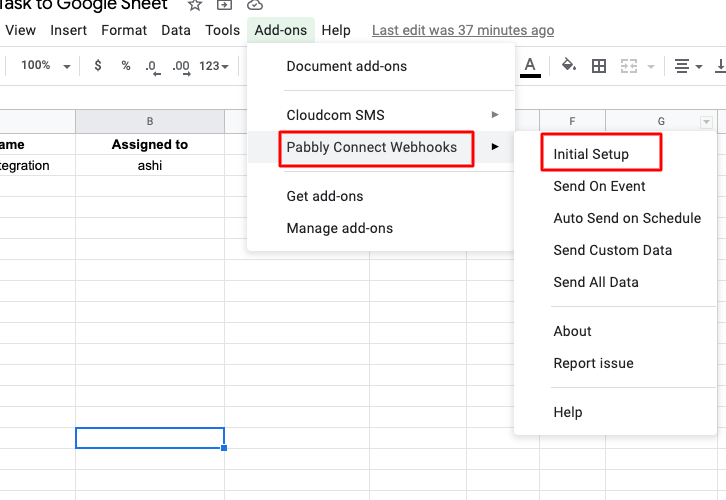
Task: Select column F header
Action: point(572,121)
